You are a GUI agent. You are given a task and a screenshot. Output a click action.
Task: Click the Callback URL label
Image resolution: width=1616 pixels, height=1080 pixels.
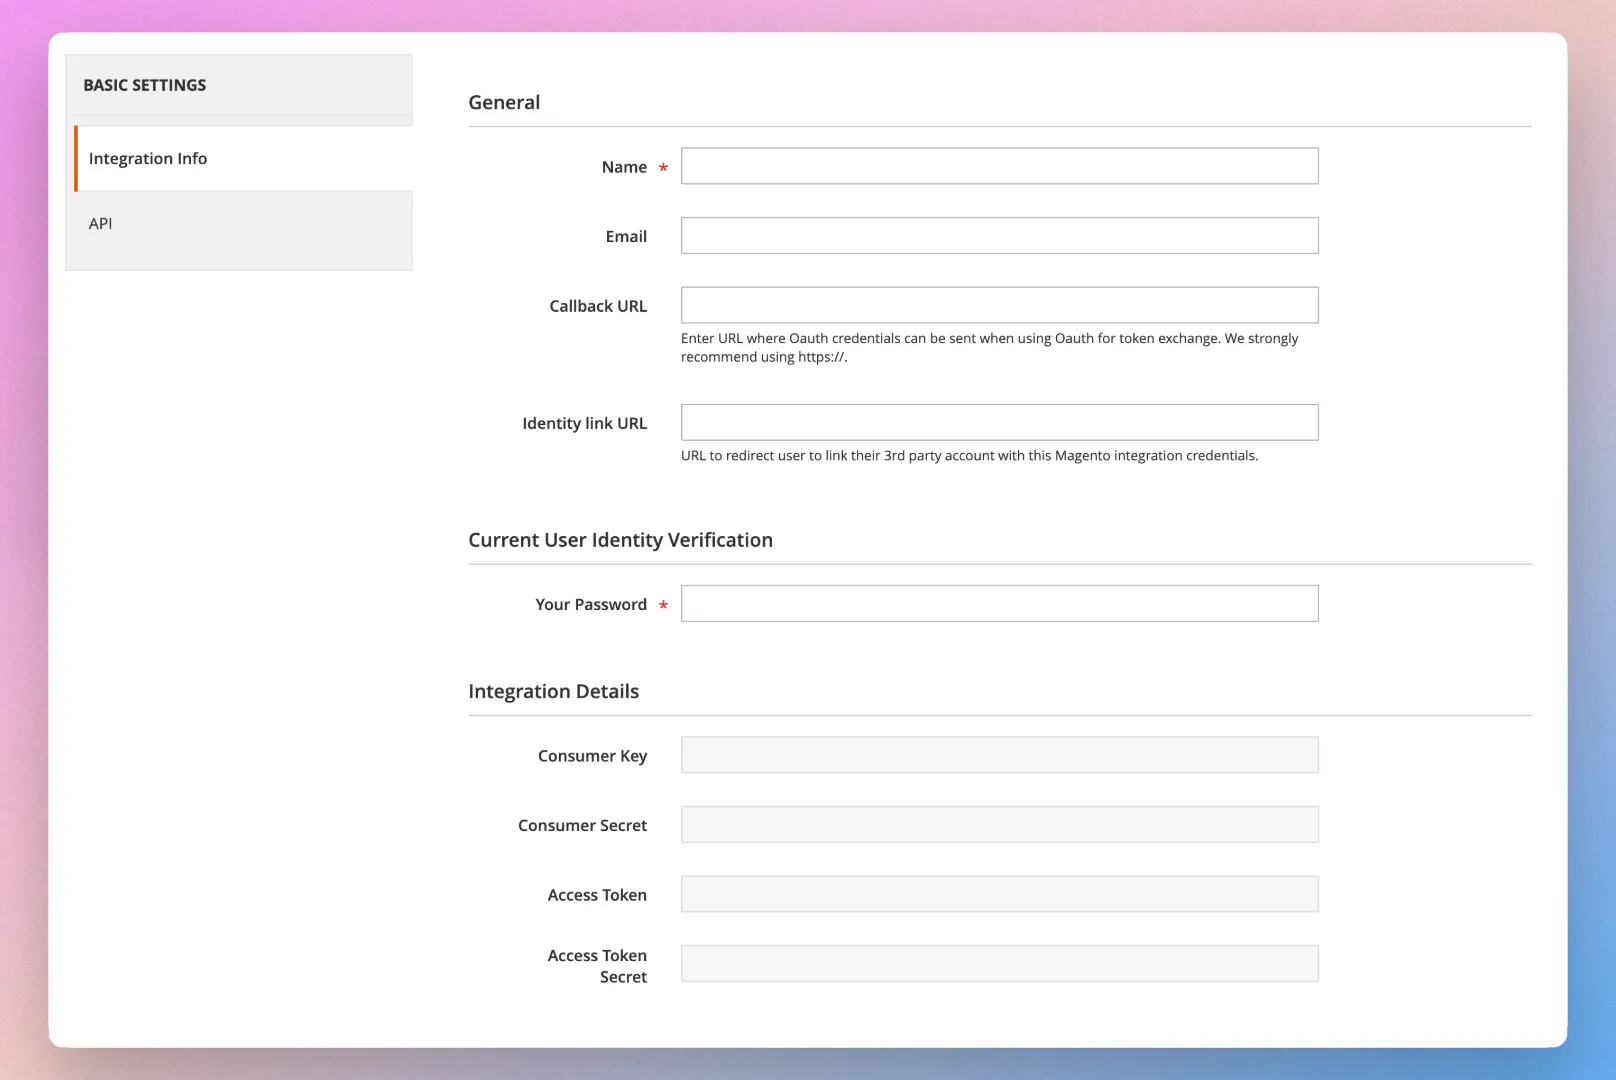[x=598, y=306]
